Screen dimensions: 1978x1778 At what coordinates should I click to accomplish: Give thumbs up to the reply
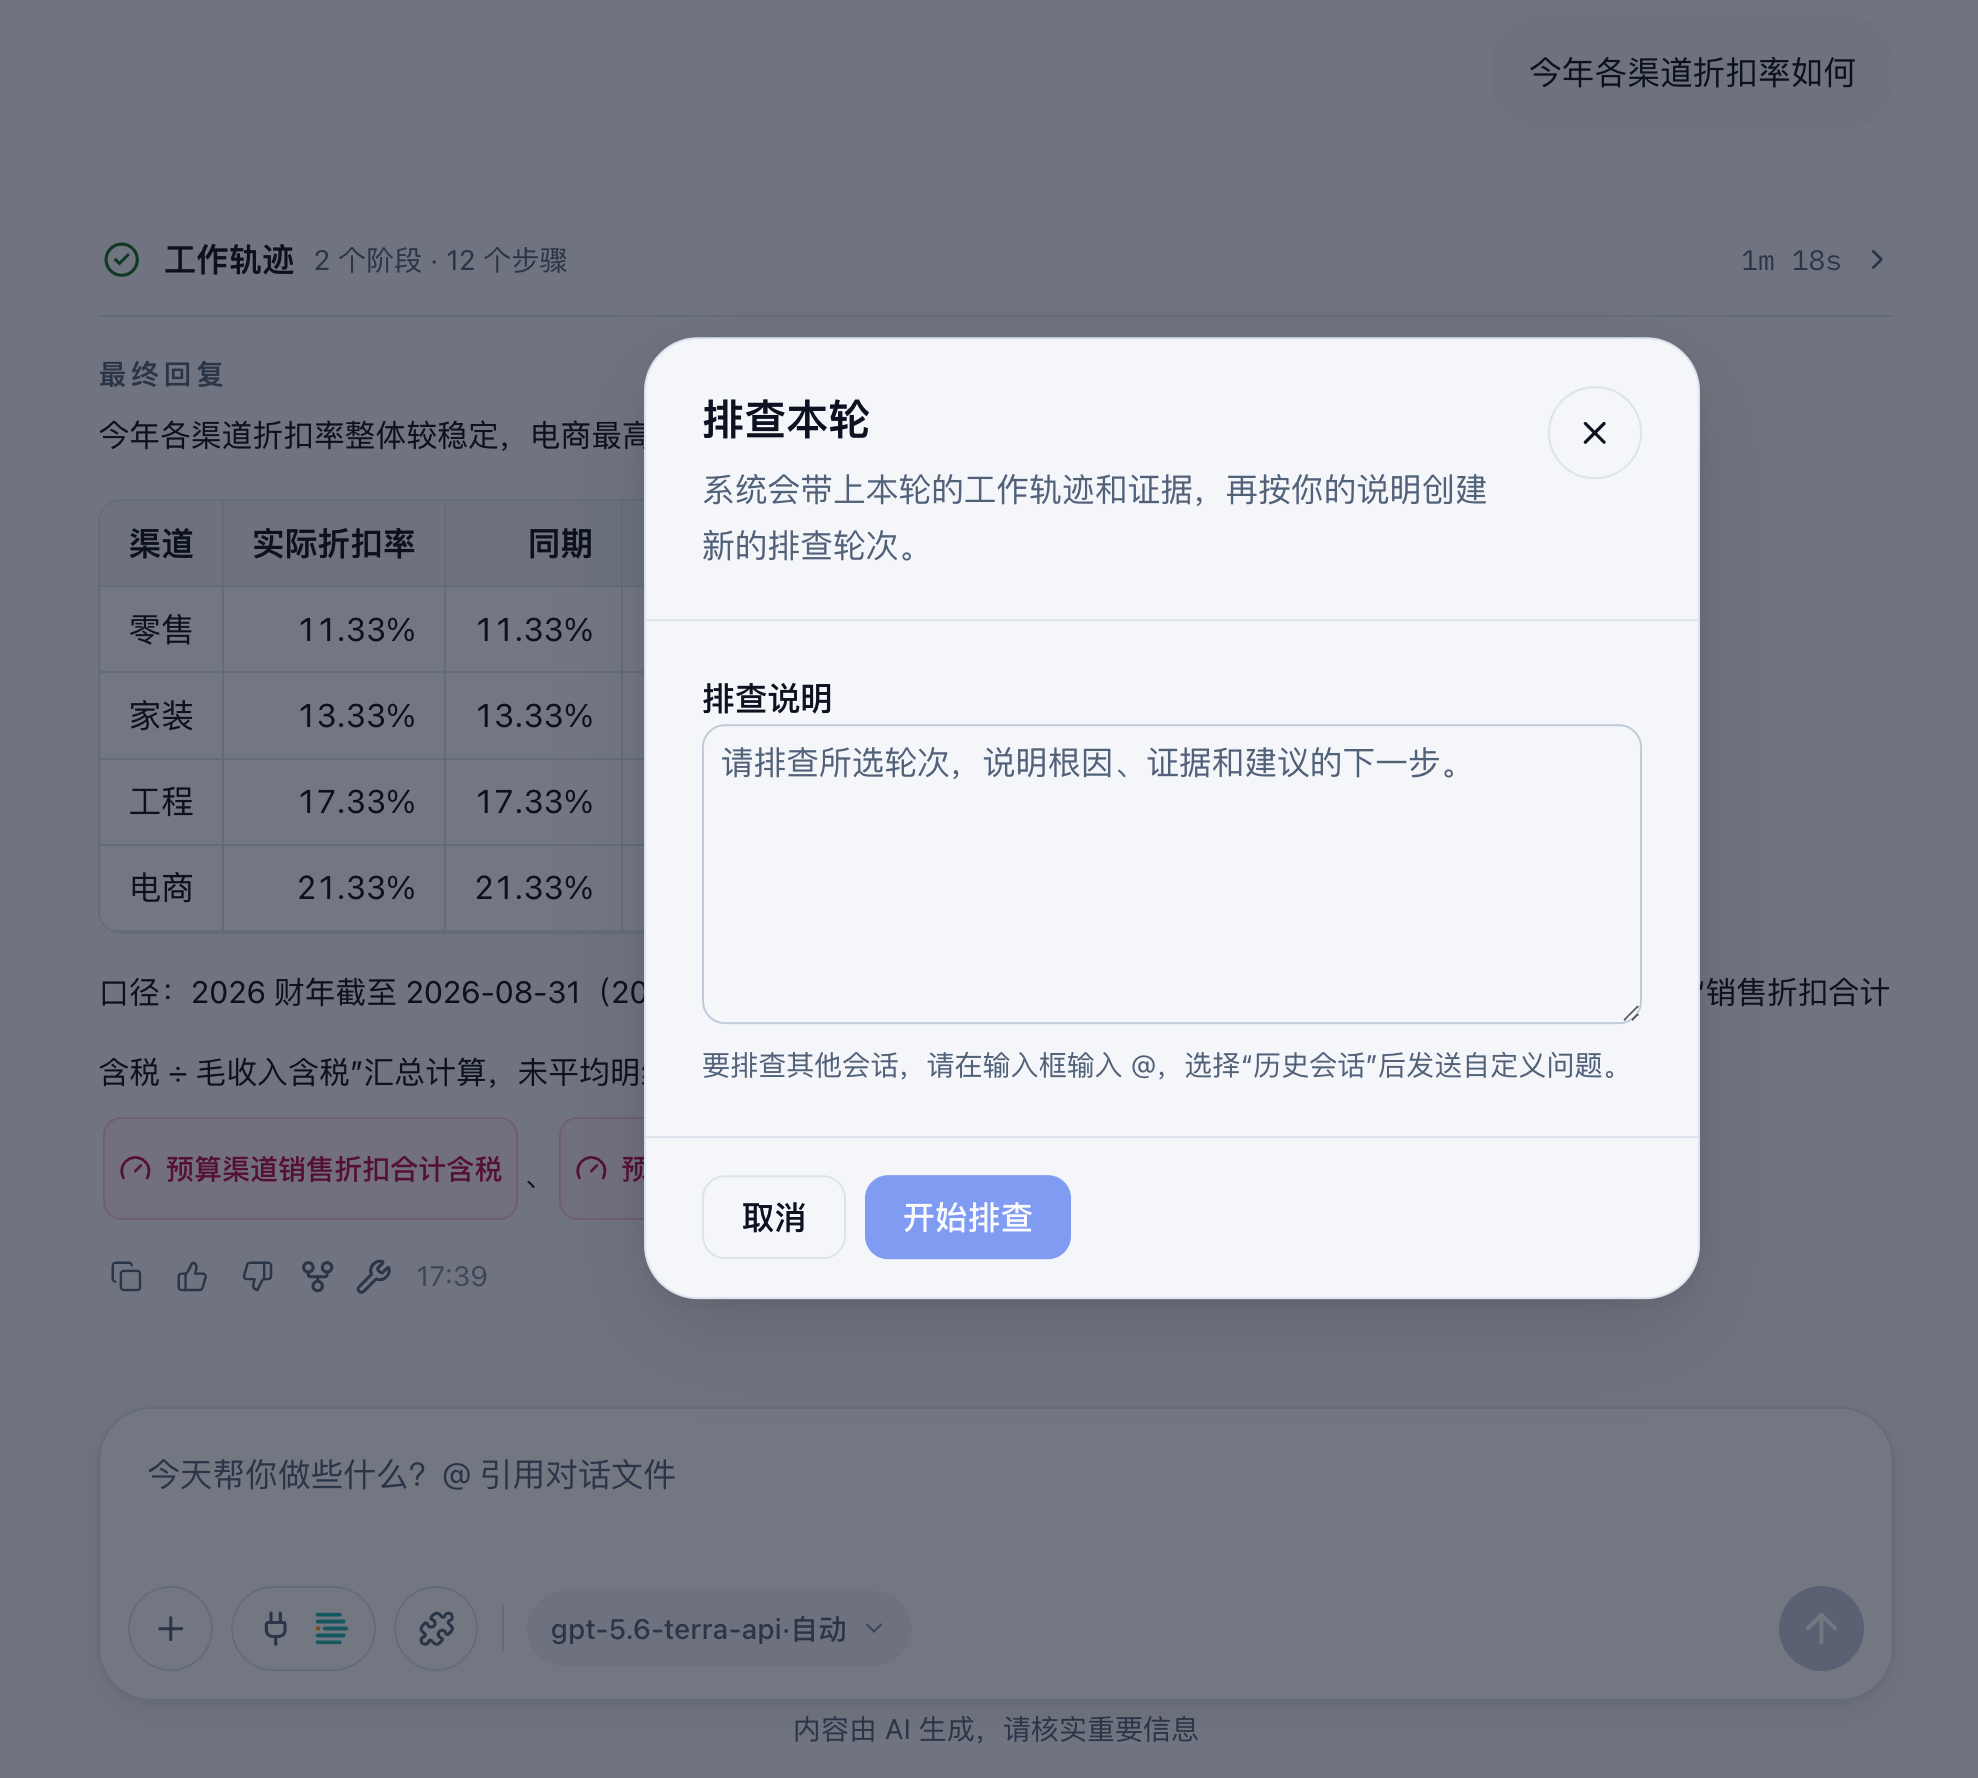tap(192, 1277)
